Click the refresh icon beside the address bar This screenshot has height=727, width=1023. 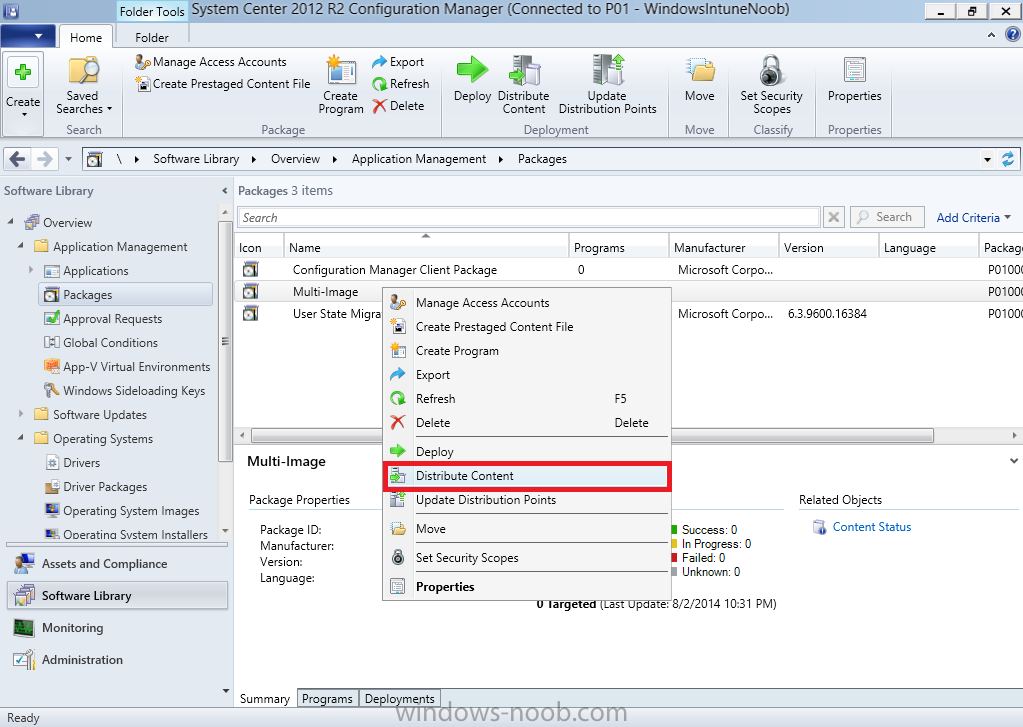click(1008, 159)
